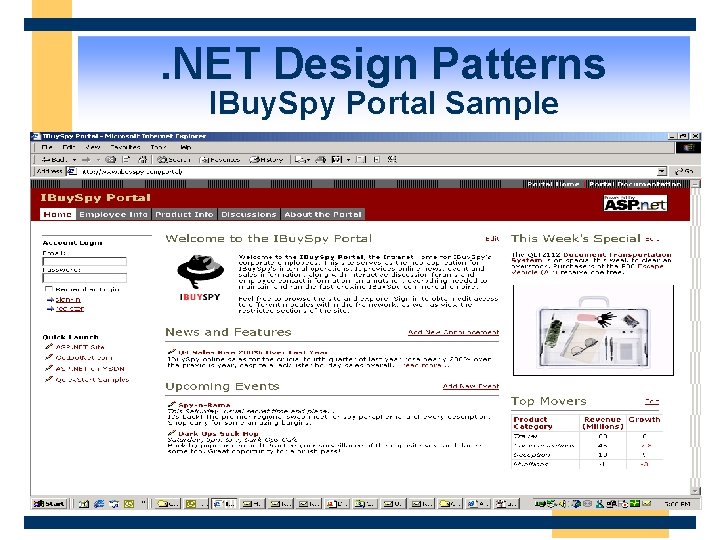Viewport: 720px width, 540px height.
Task: Open the ASP.NET Site quick launch link
Action: click(x=79, y=347)
